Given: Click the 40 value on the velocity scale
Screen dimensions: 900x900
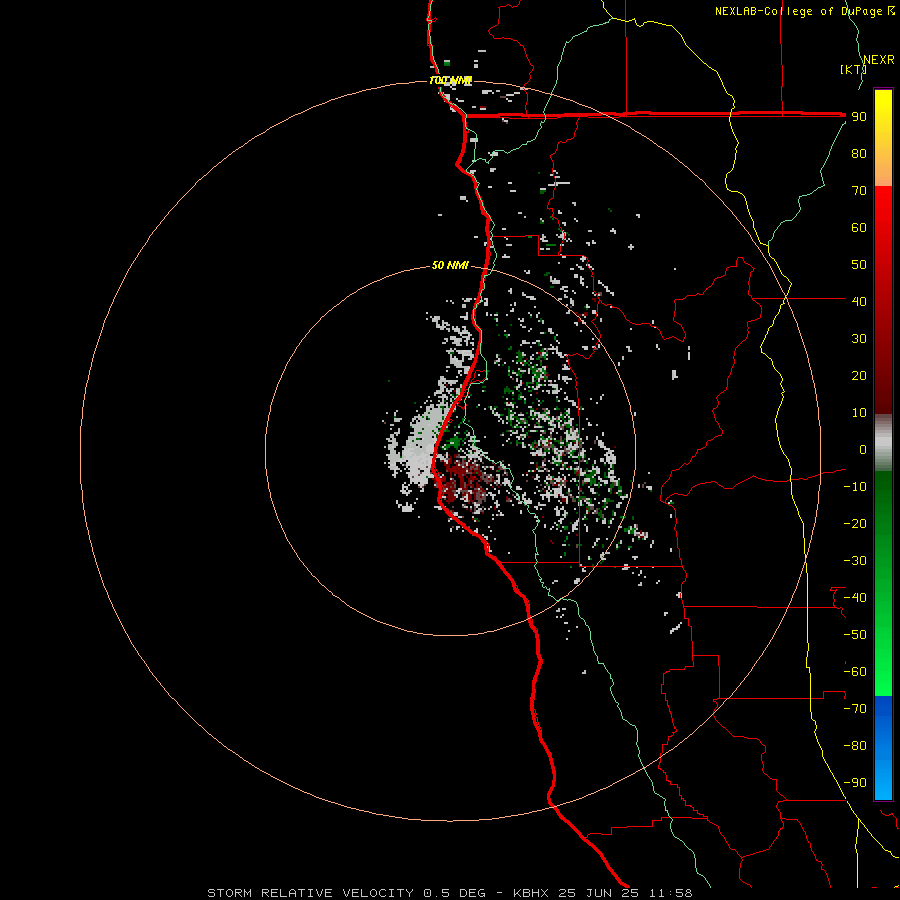Looking at the screenshot, I should [859, 301].
